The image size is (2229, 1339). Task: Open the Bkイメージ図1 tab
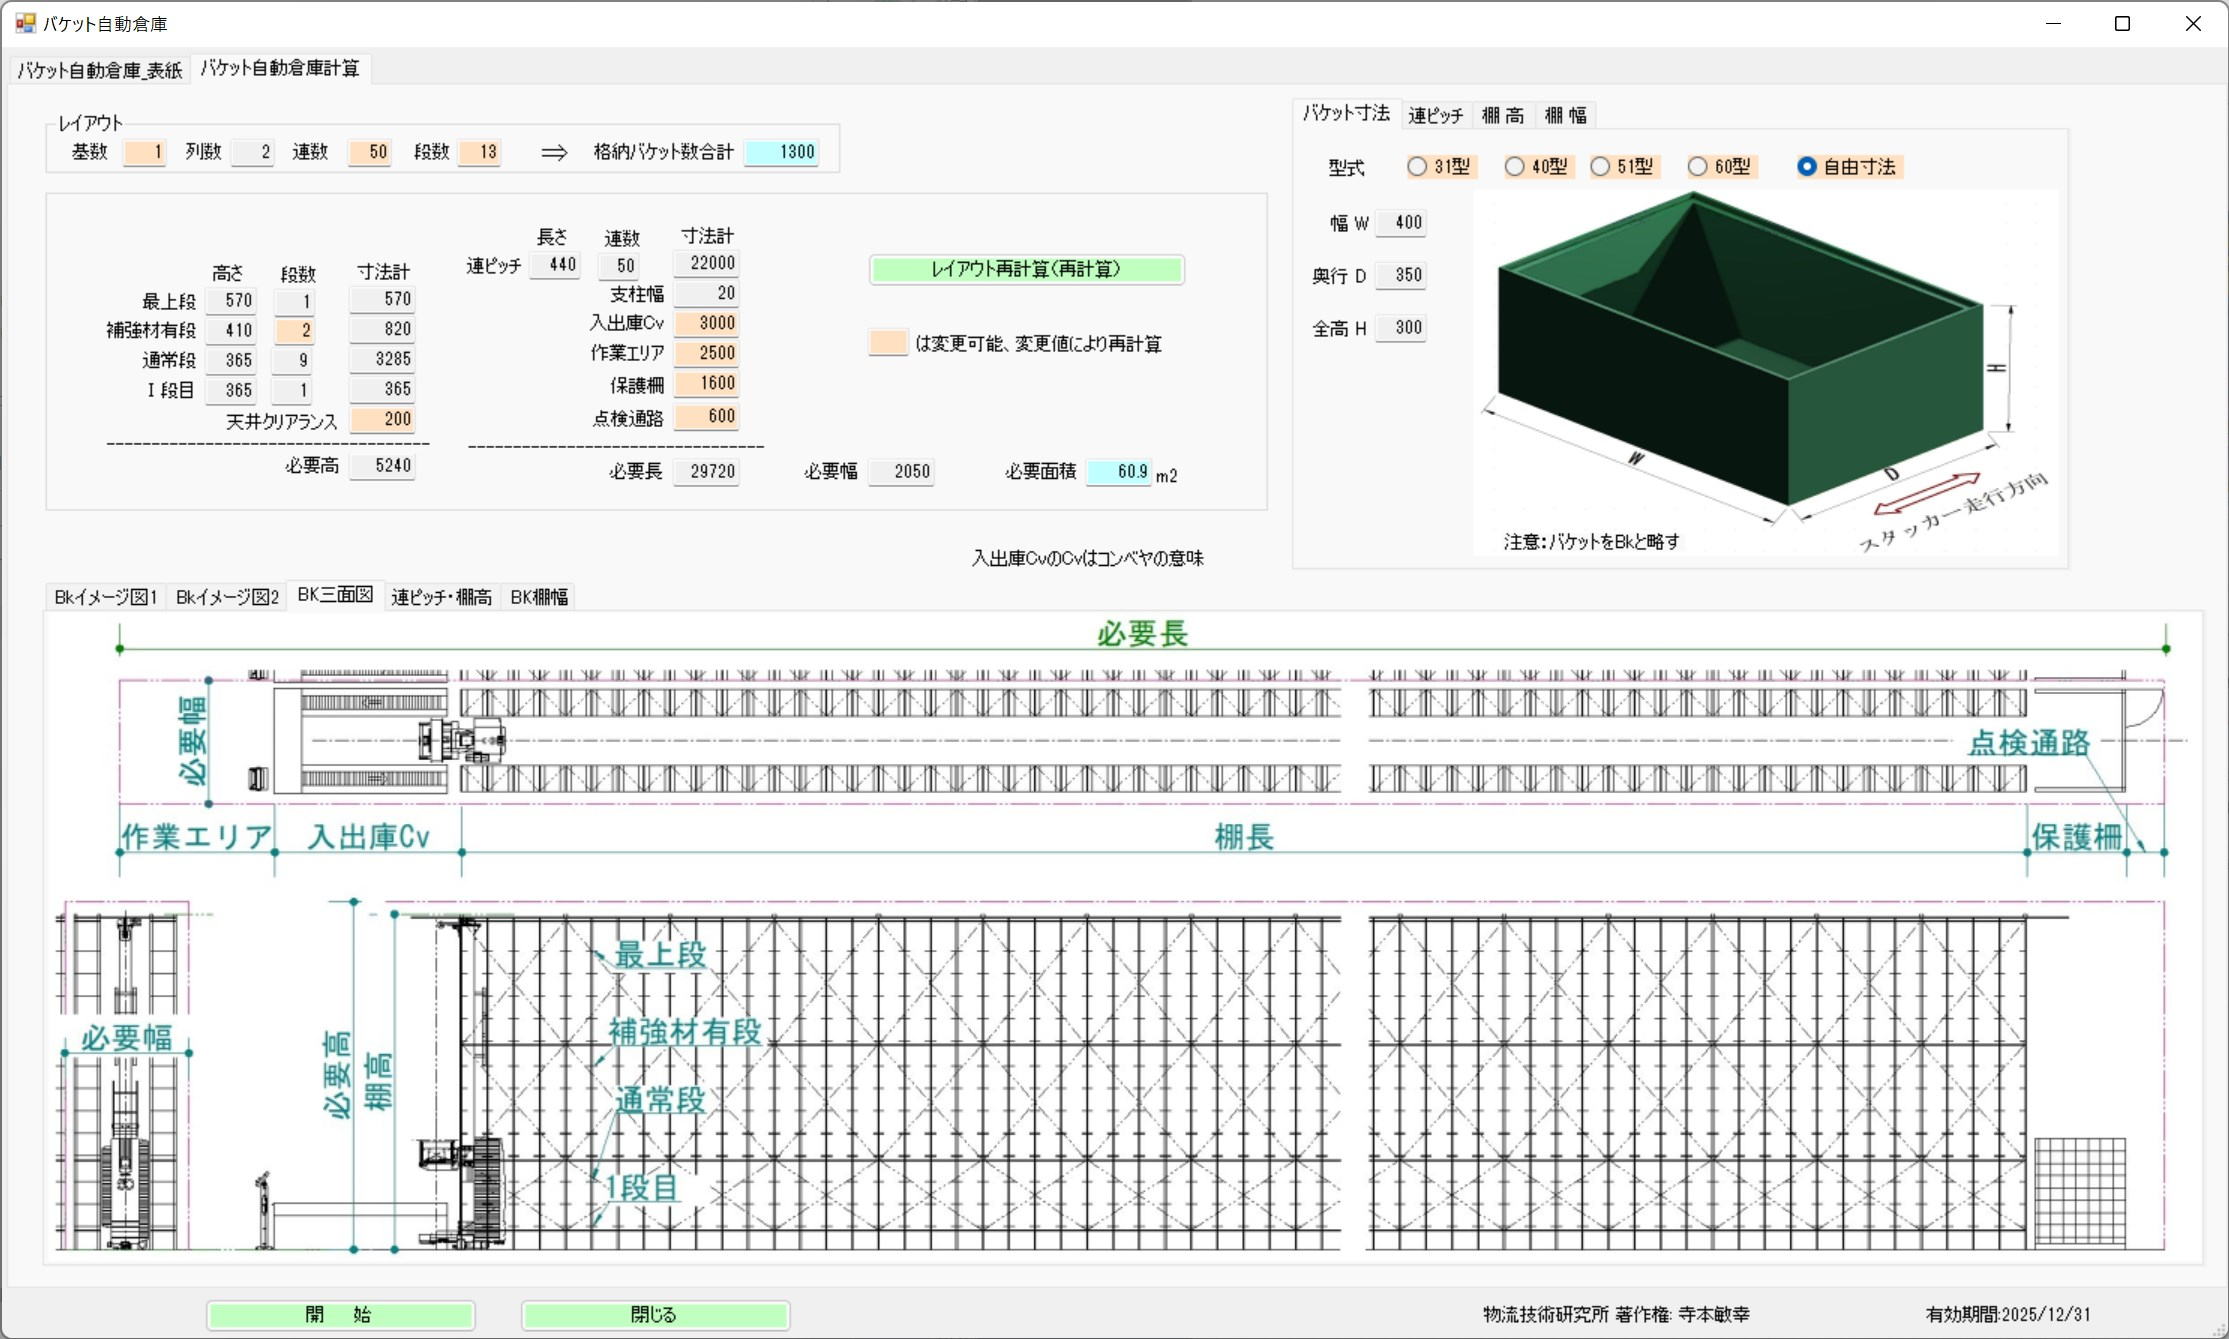coord(105,597)
